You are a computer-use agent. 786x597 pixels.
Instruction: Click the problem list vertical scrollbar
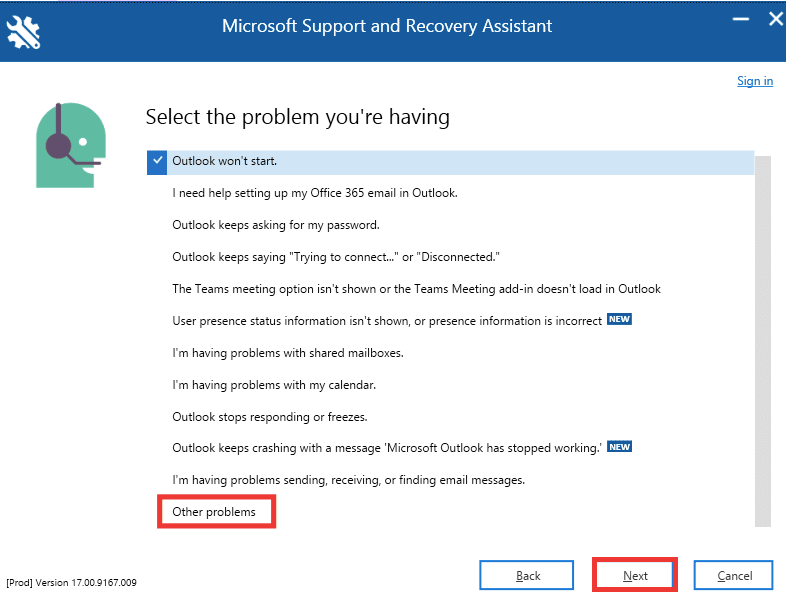[x=762, y=341]
